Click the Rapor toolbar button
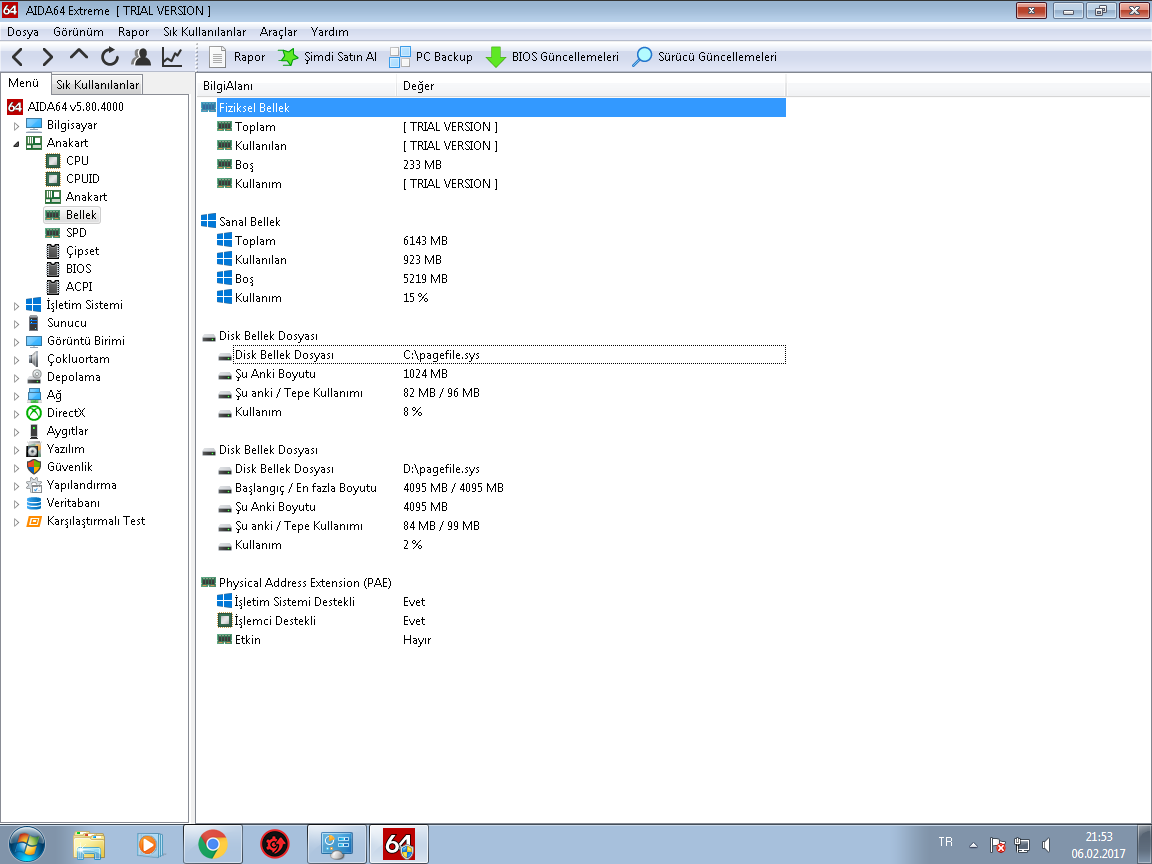This screenshot has width=1152, height=864. coord(237,57)
